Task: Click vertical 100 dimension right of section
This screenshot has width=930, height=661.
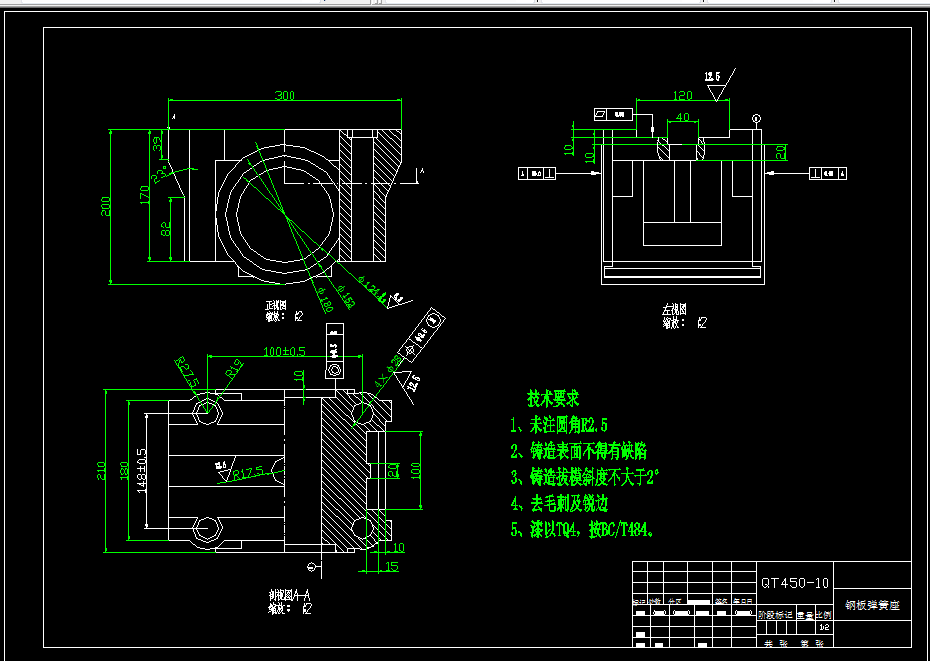Action: pos(415,471)
